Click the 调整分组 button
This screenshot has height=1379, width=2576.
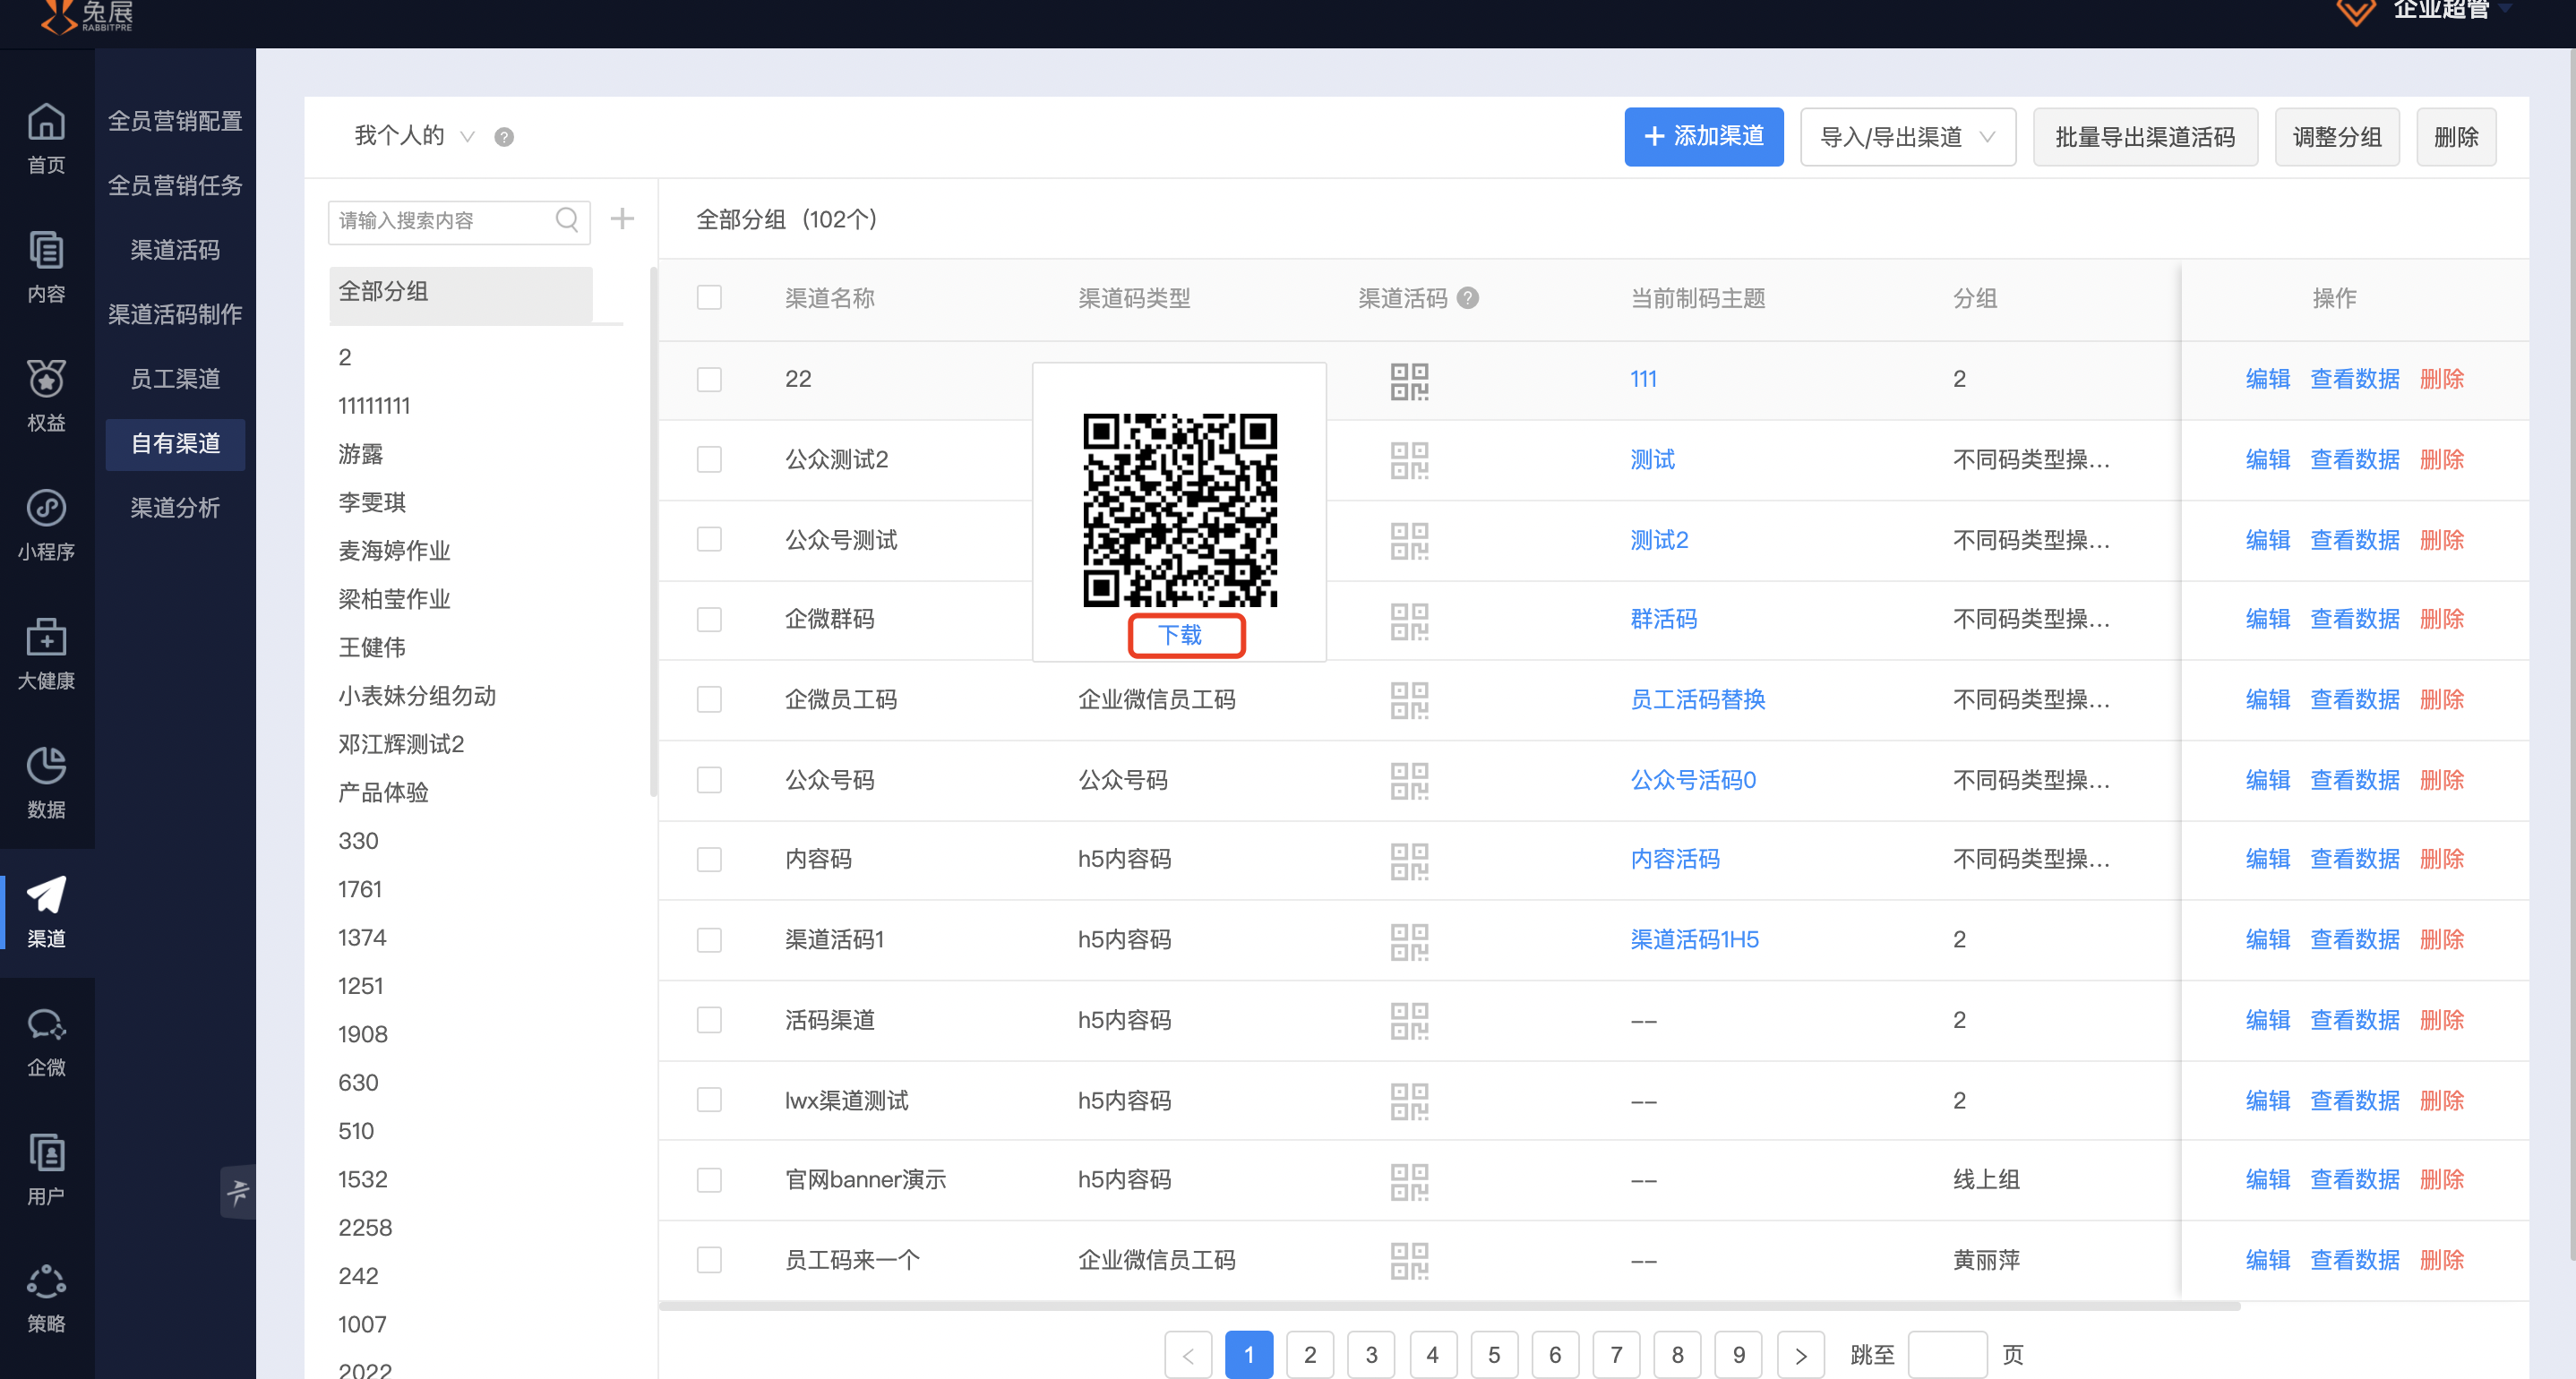(x=2337, y=137)
